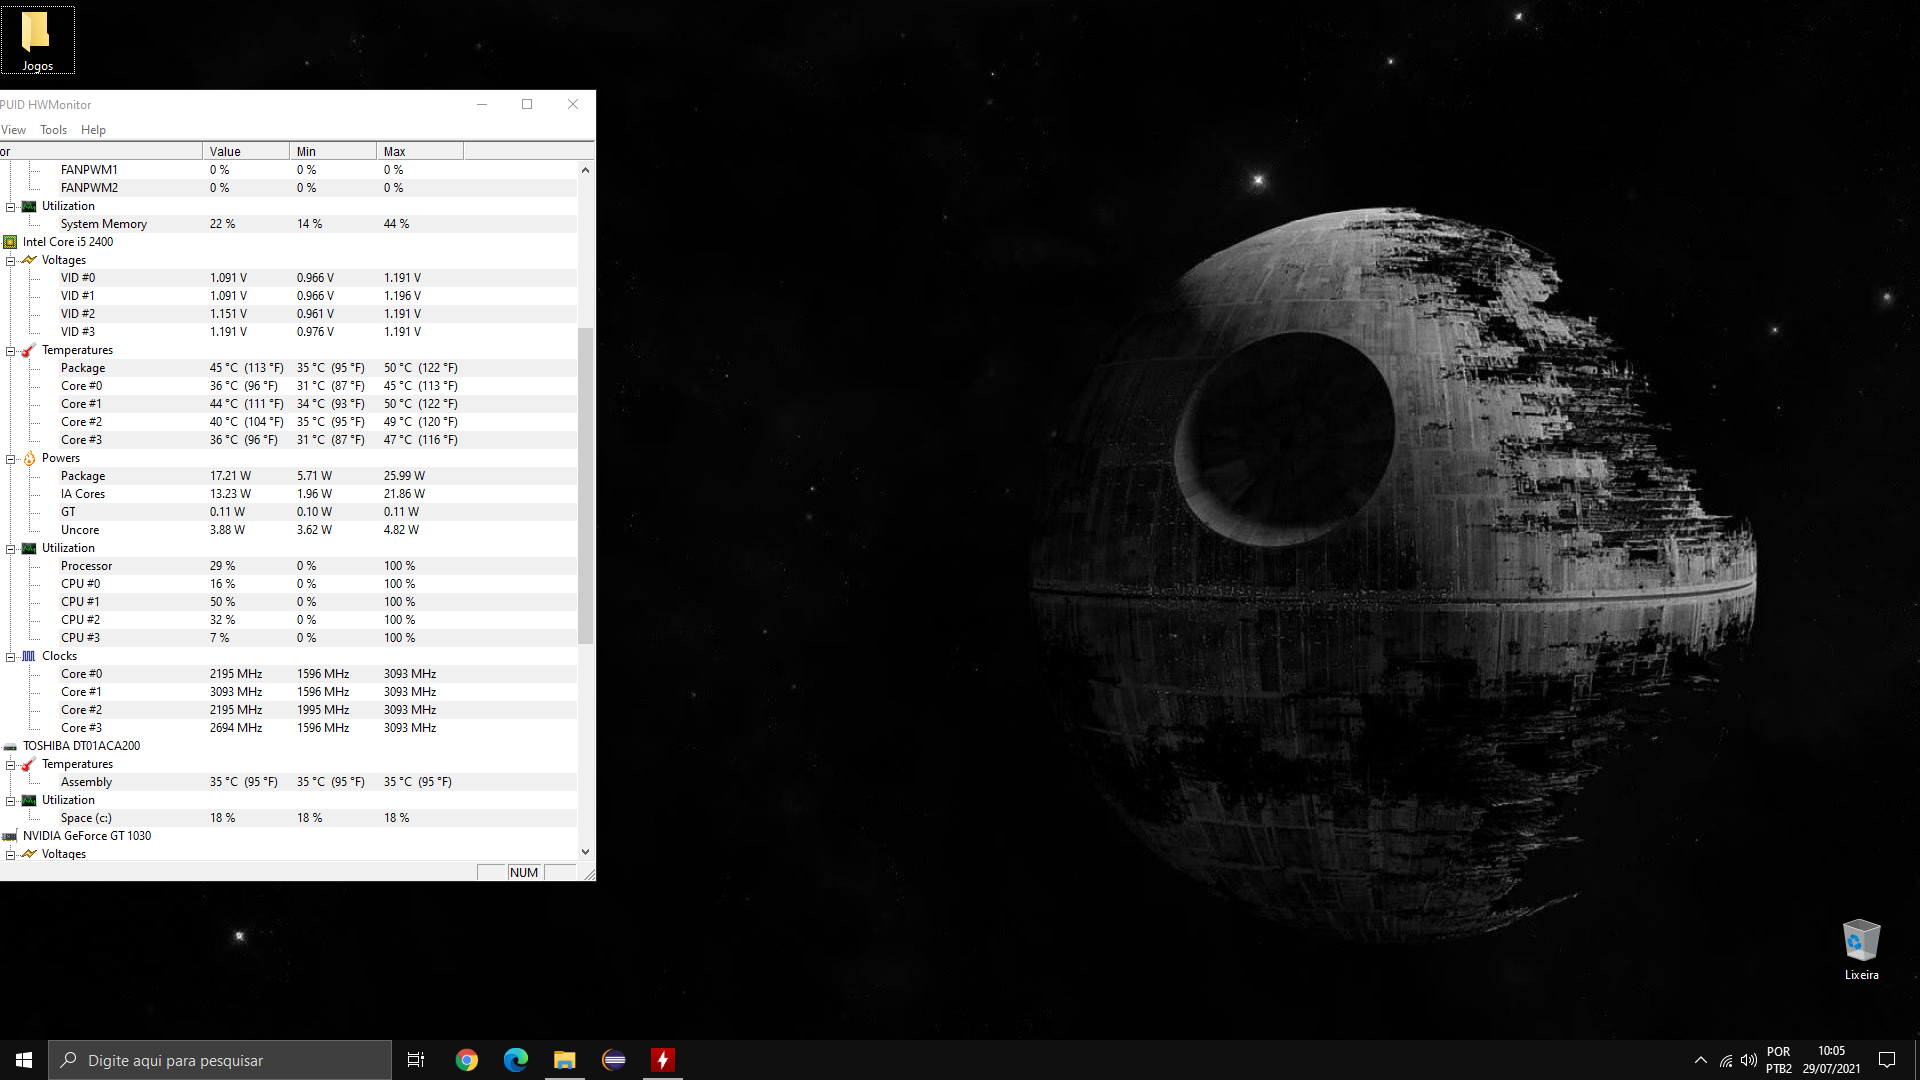Image resolution: width=1920 pixels, height=1080 pixels.
Task: Select the System Memory row
Action: (x=288, y=224)
